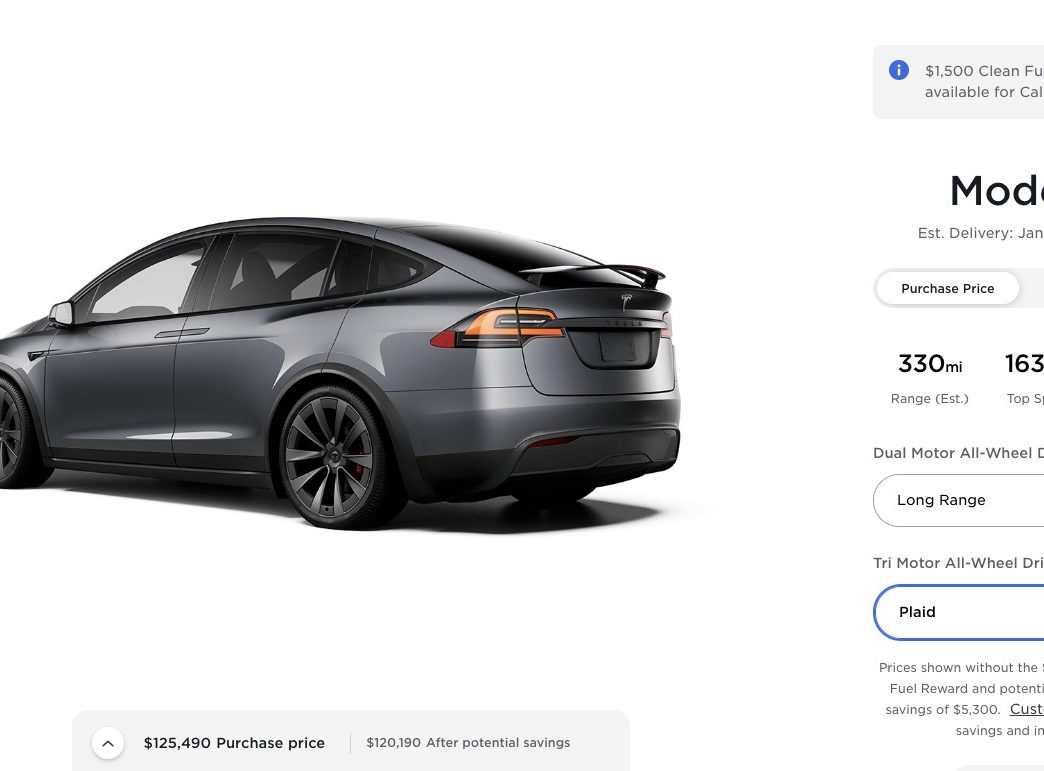Click the 330mi Range estimate stat
The width and height of the screenshot is (1044, 771).
pyautogui.click(x=929, y=379)
